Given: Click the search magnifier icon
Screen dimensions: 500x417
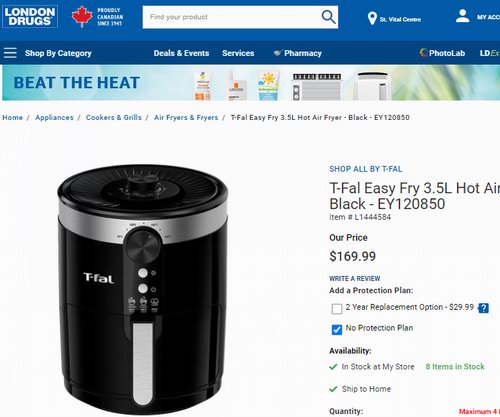Looking at the screenshot, I should coord(328,17).
